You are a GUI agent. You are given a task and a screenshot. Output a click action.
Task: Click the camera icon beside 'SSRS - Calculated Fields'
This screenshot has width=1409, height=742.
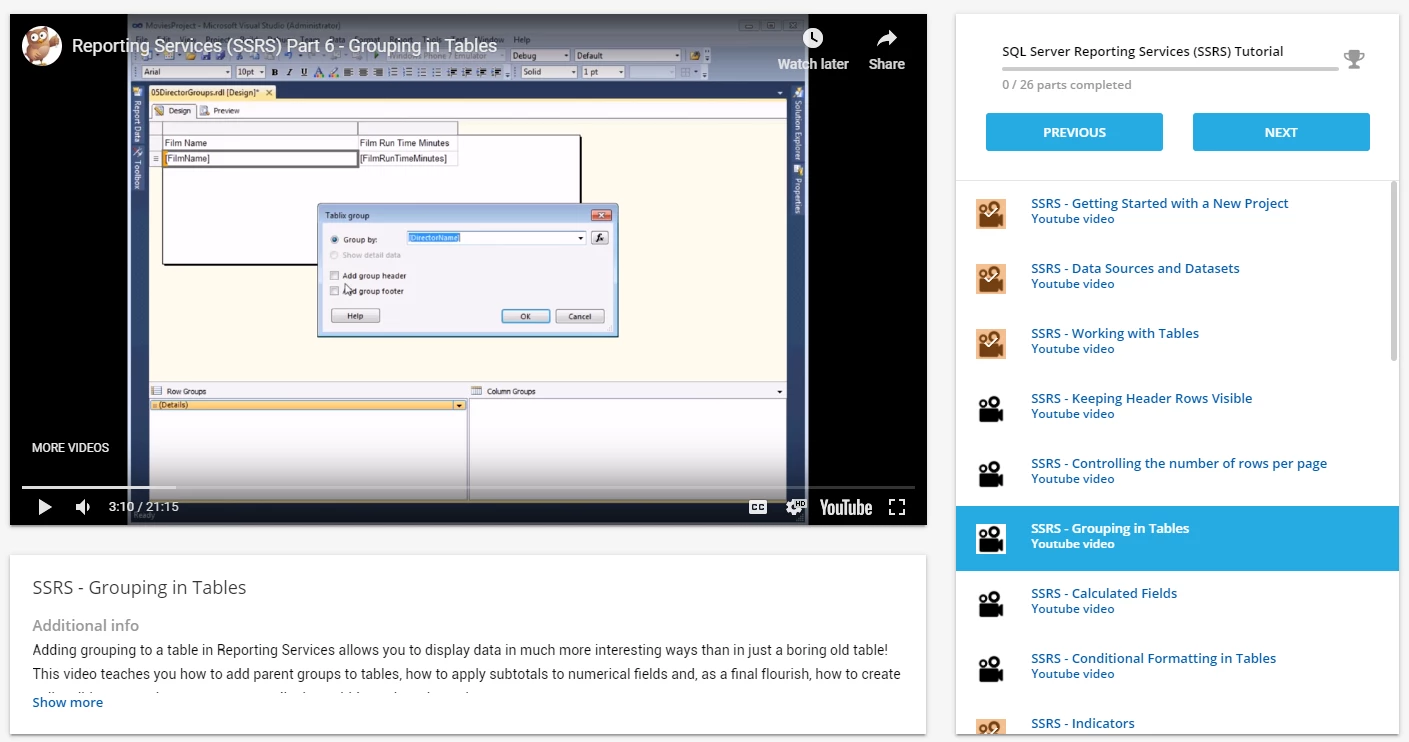pyautogui.click(x=991, y=604)
